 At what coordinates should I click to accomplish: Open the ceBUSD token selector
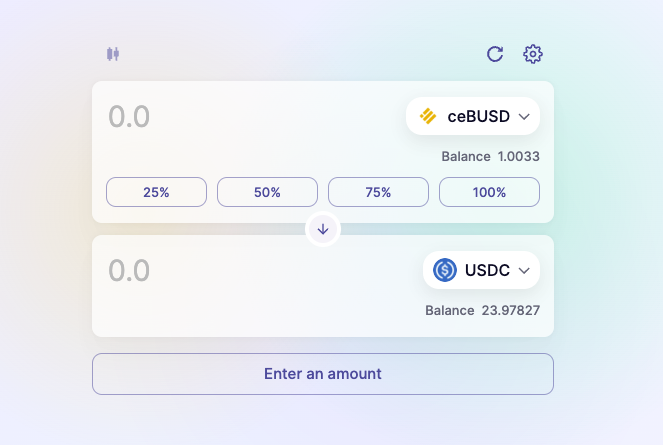coord(473,116)
